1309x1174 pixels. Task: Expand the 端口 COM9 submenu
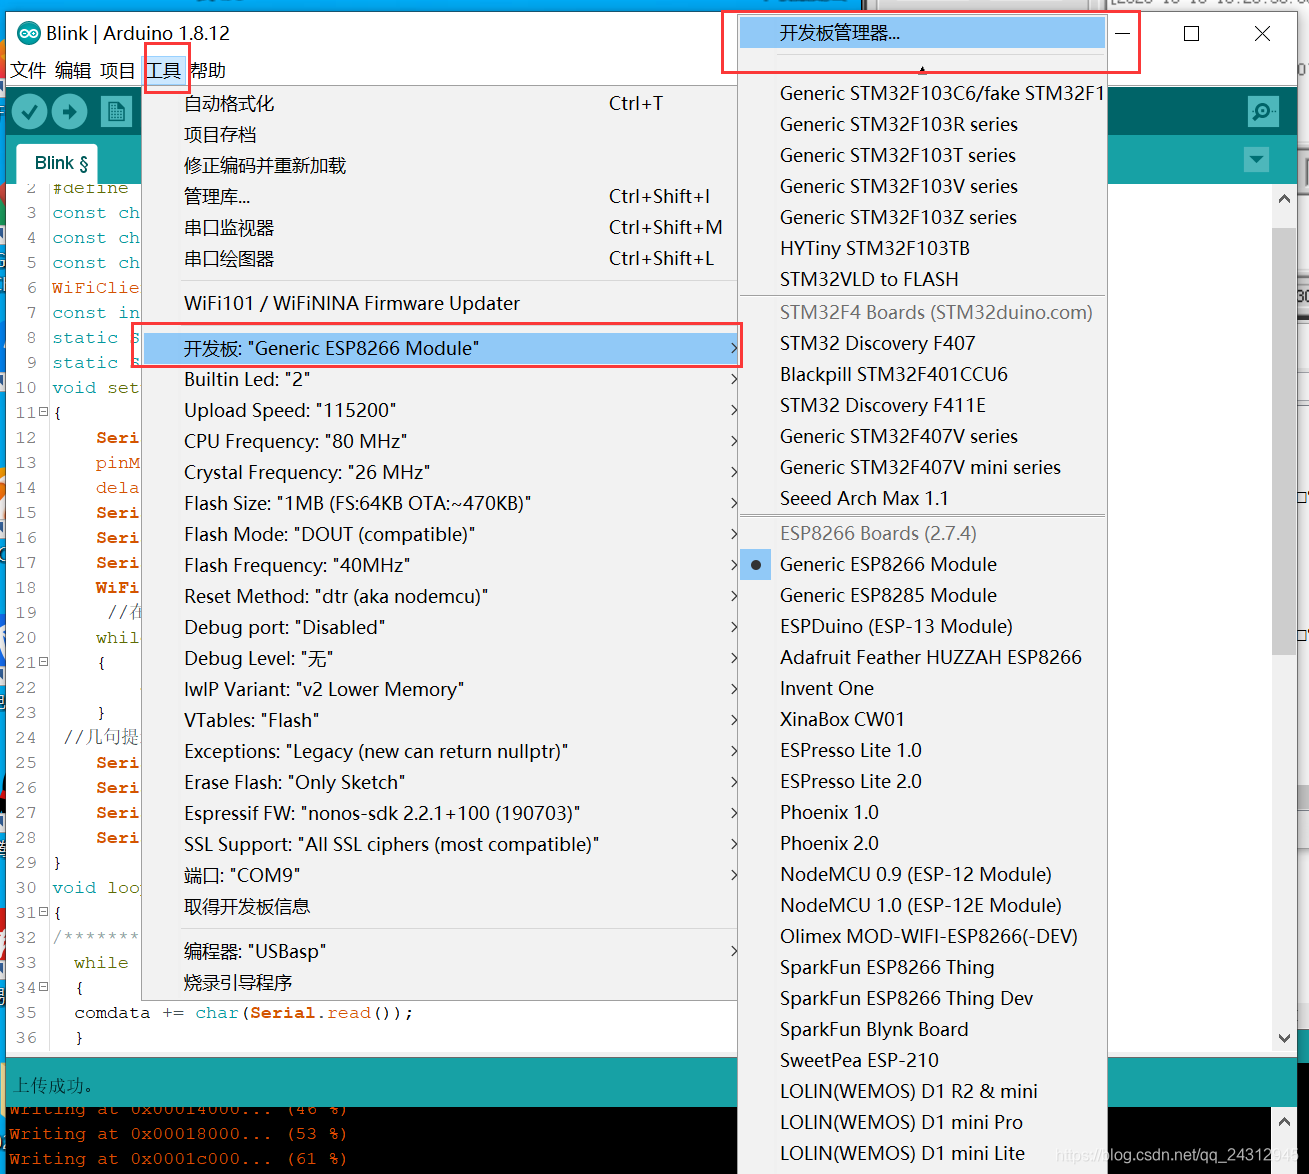point(440,875)
